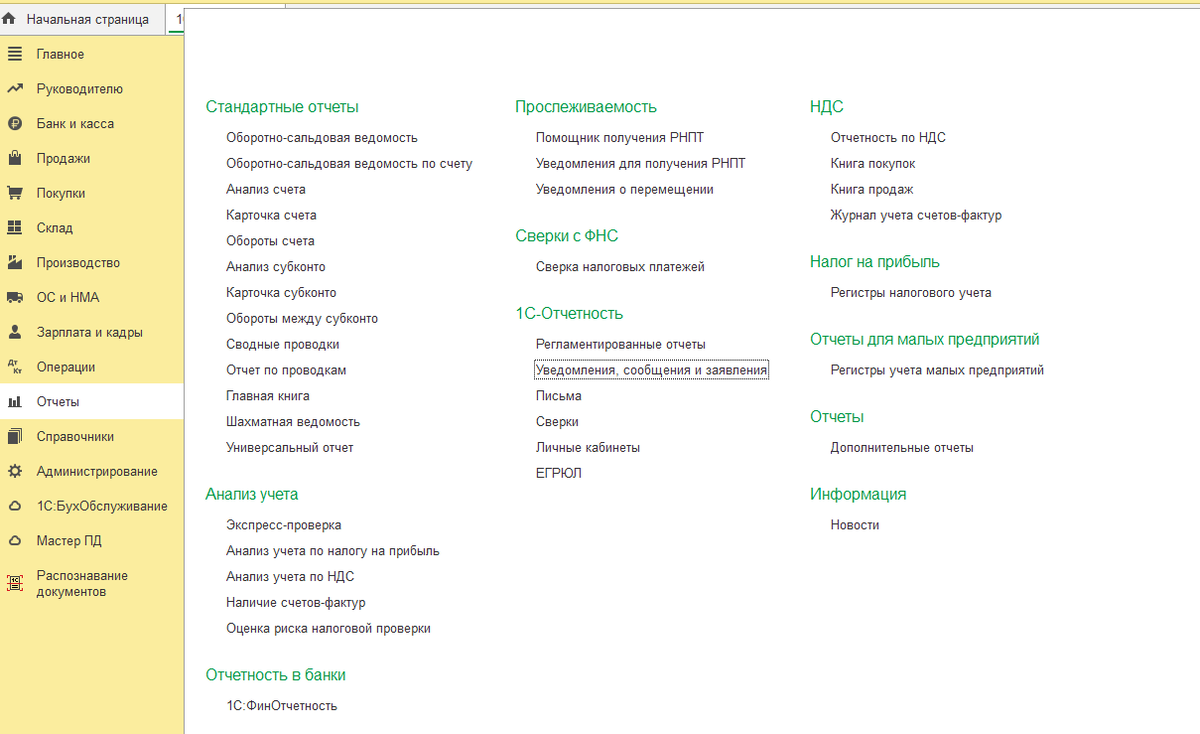Open the Анализ субконто report

coord(276,267)
